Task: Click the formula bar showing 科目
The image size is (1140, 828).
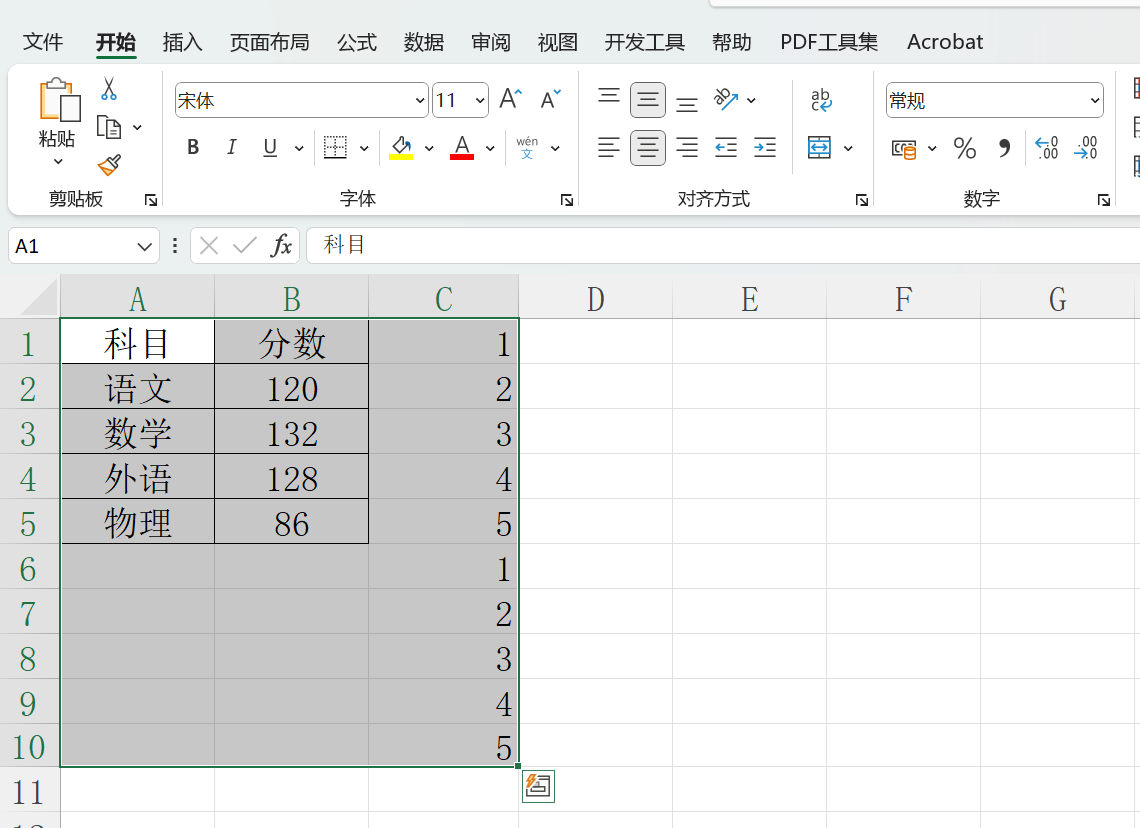Action: pos(723,246)
